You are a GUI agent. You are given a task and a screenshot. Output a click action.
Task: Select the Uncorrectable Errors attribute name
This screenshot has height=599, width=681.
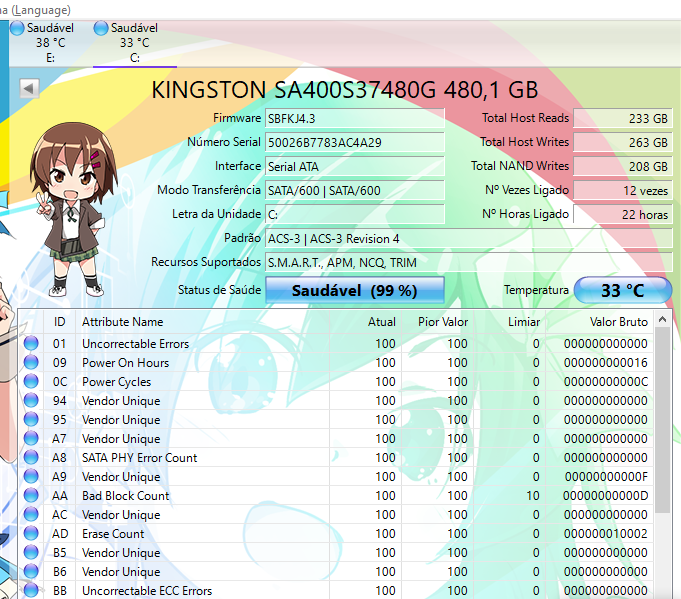136,344
